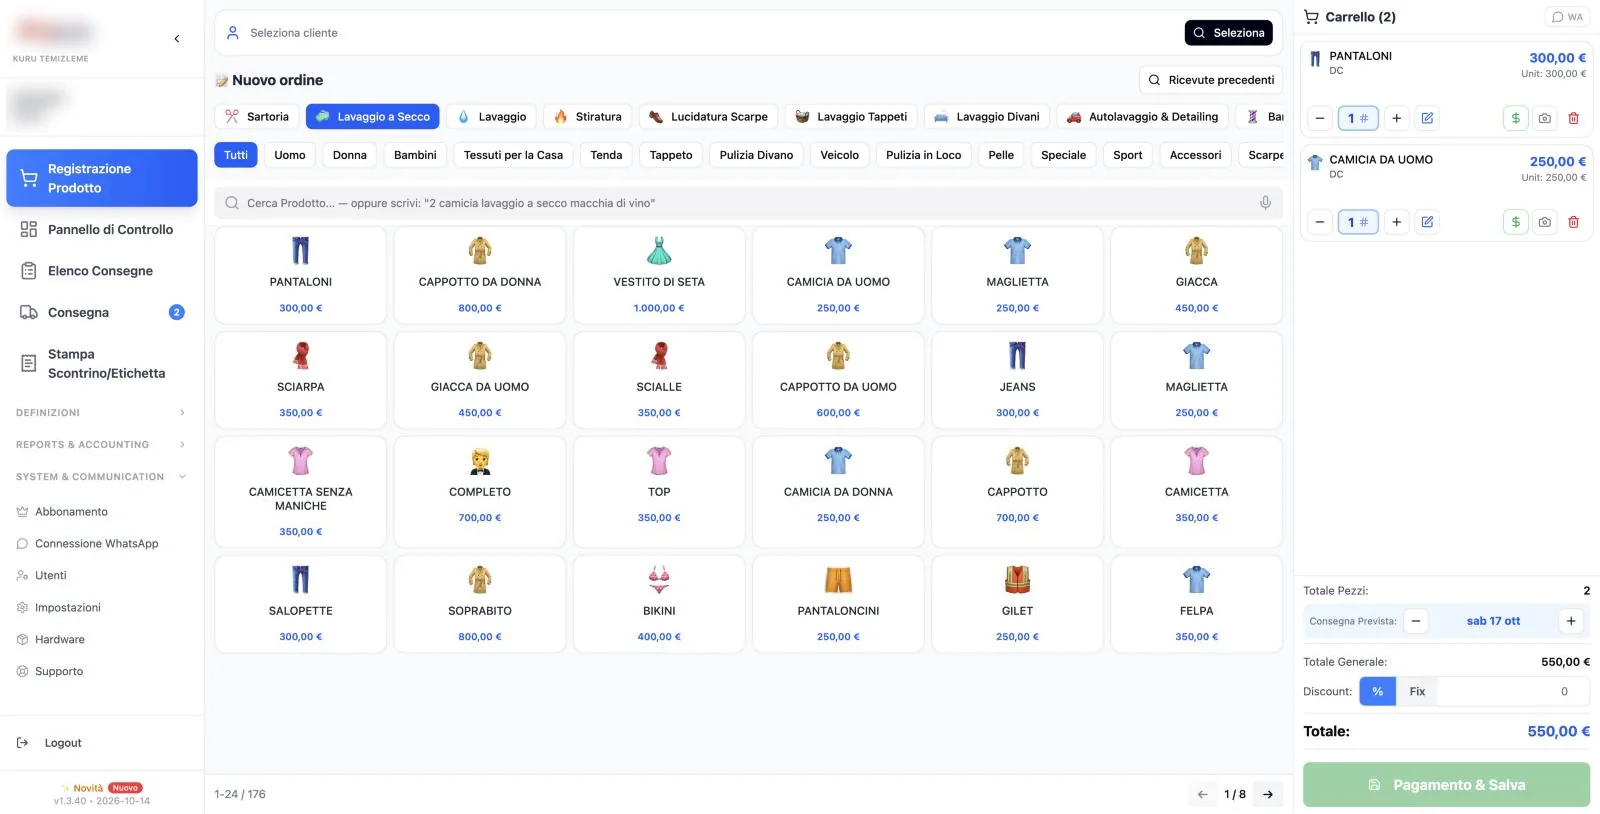Open Connessione WhatsApp settings

pyautogui.click(x=97, y=544)
